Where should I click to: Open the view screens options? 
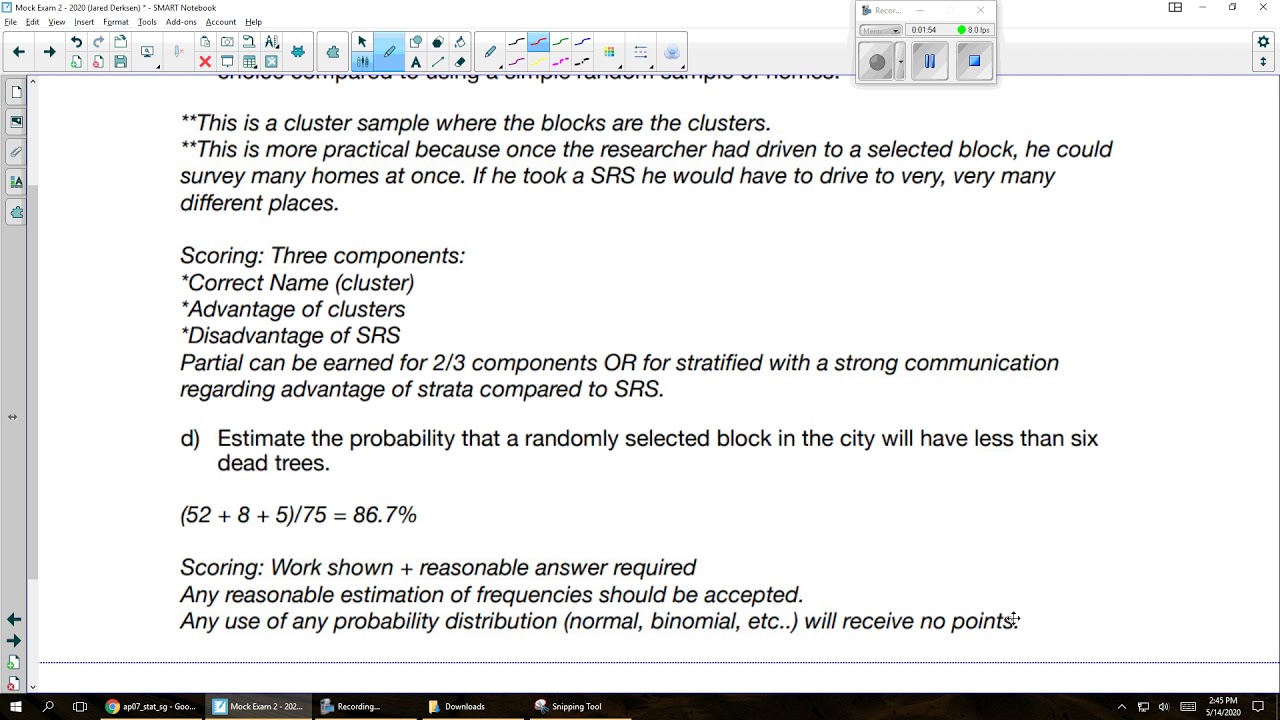[147, 52]
